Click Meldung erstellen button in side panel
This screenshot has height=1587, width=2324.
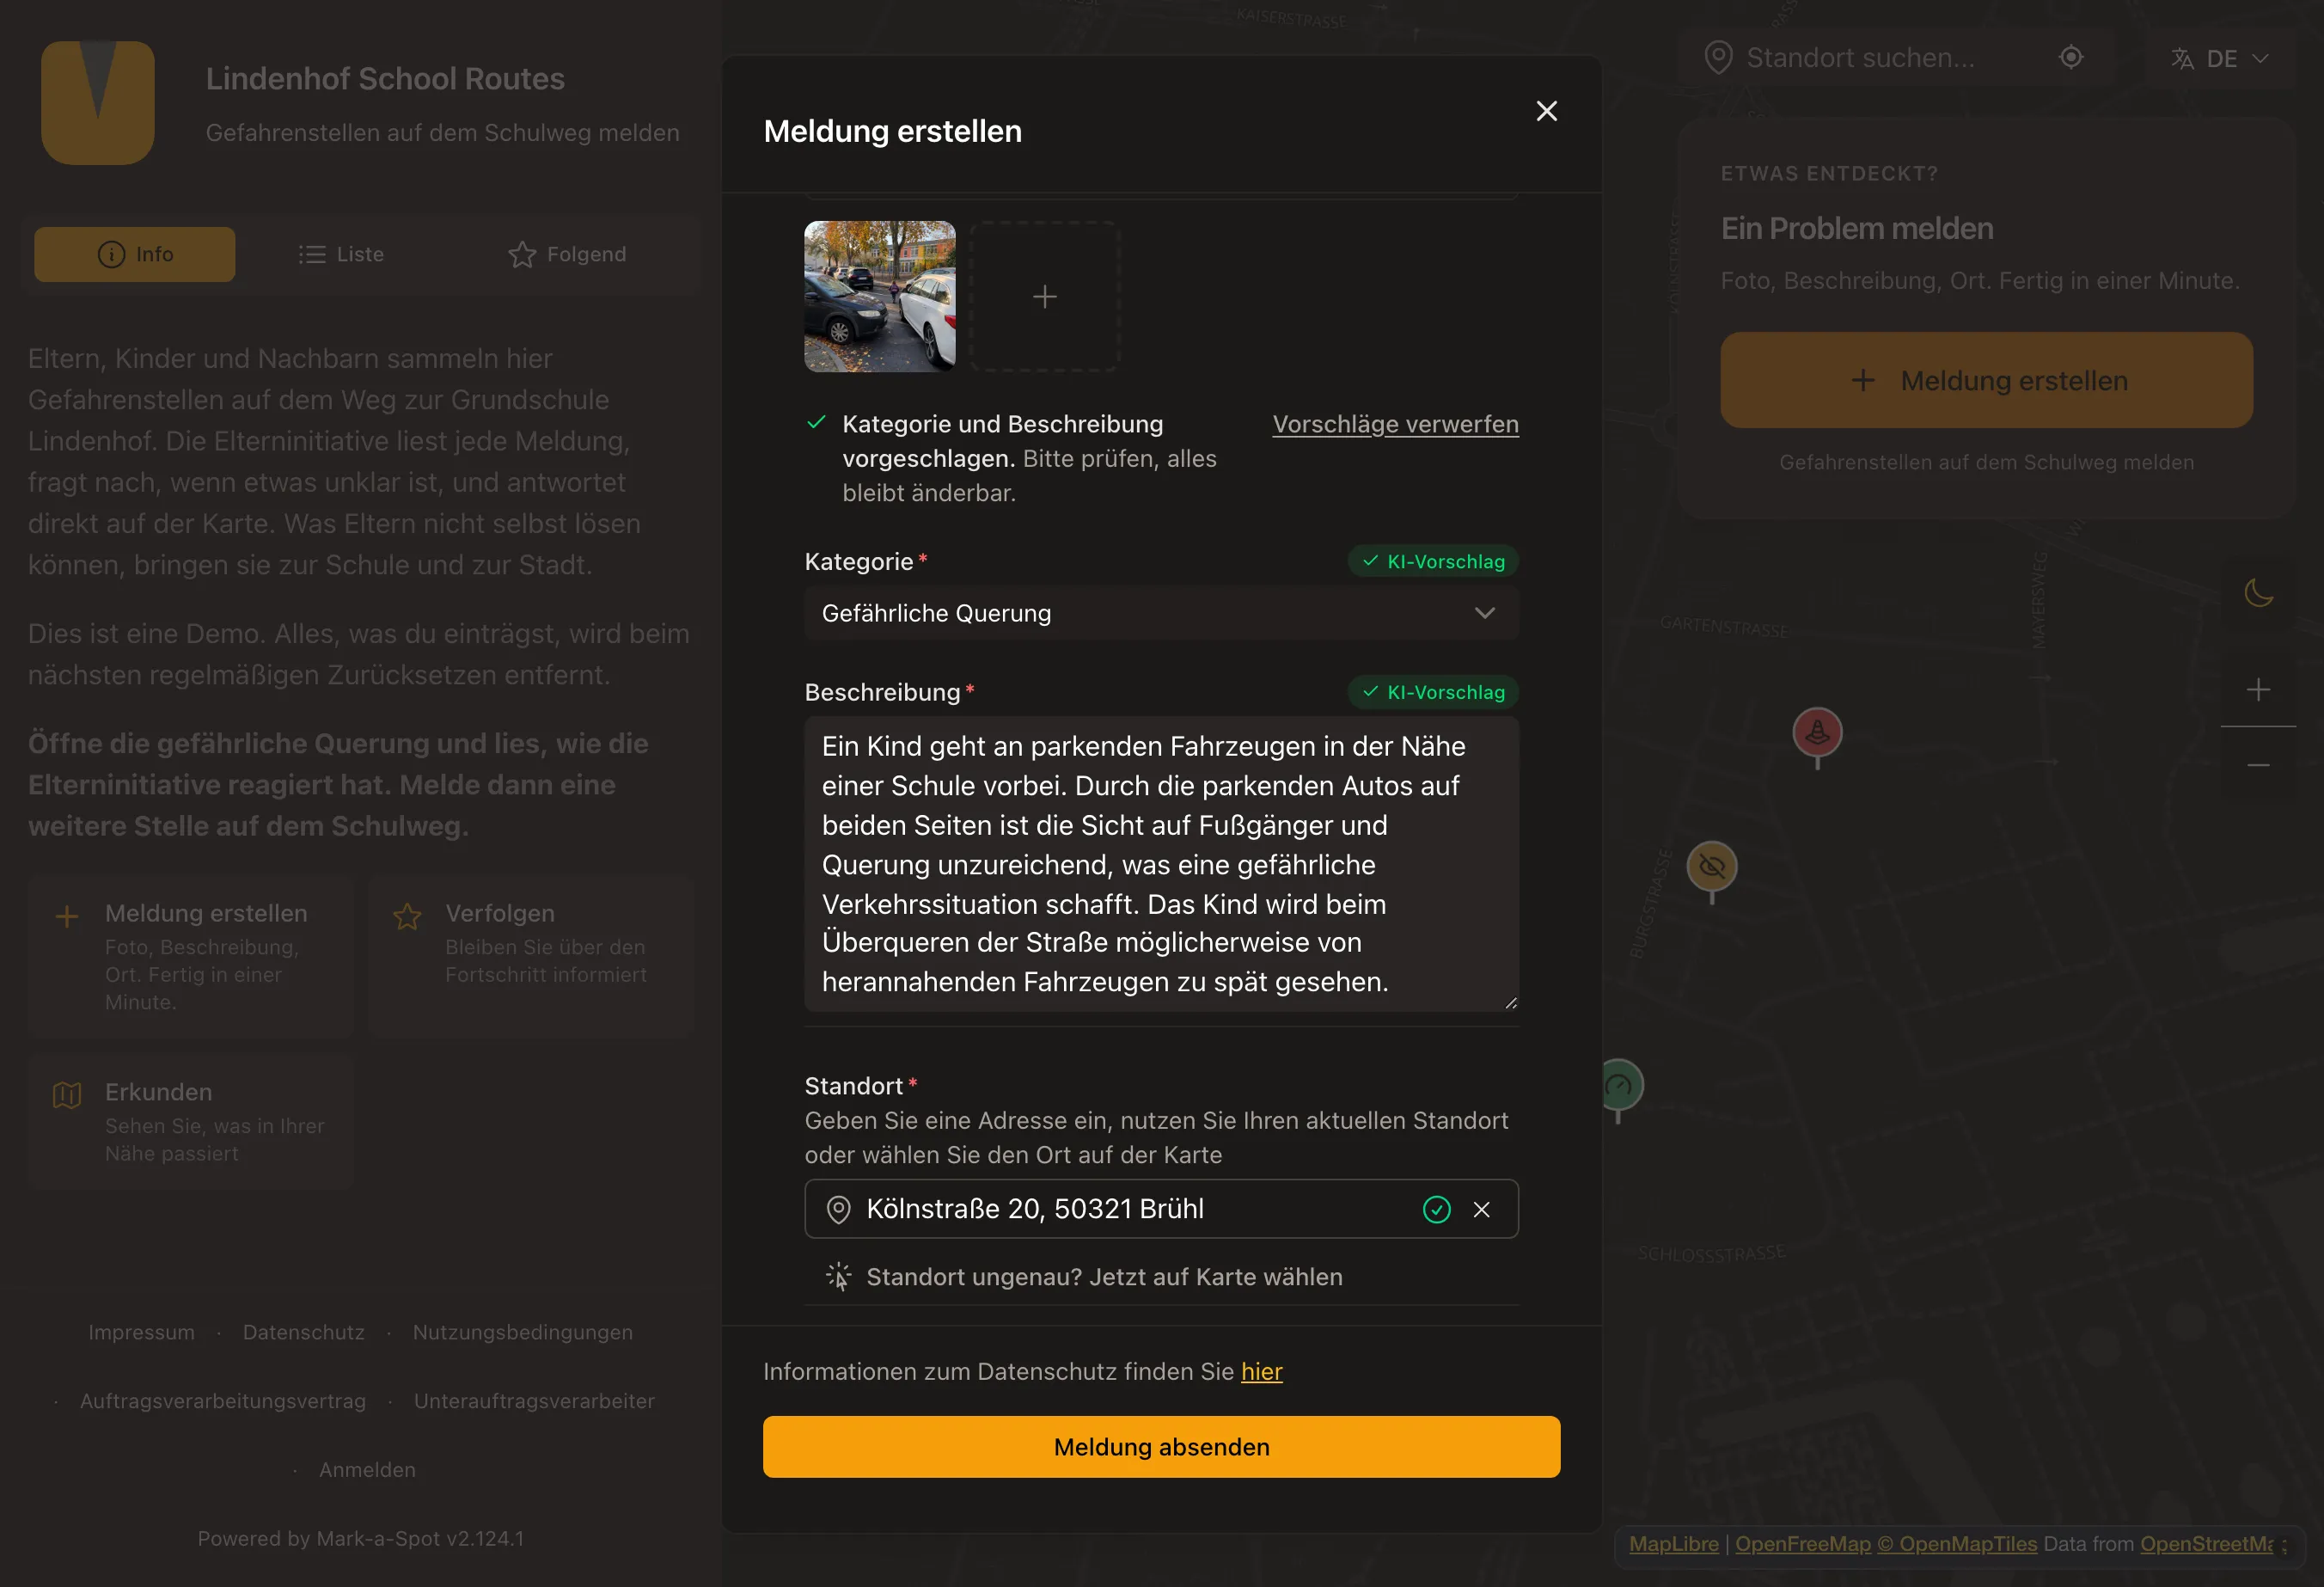[1986, 381]
